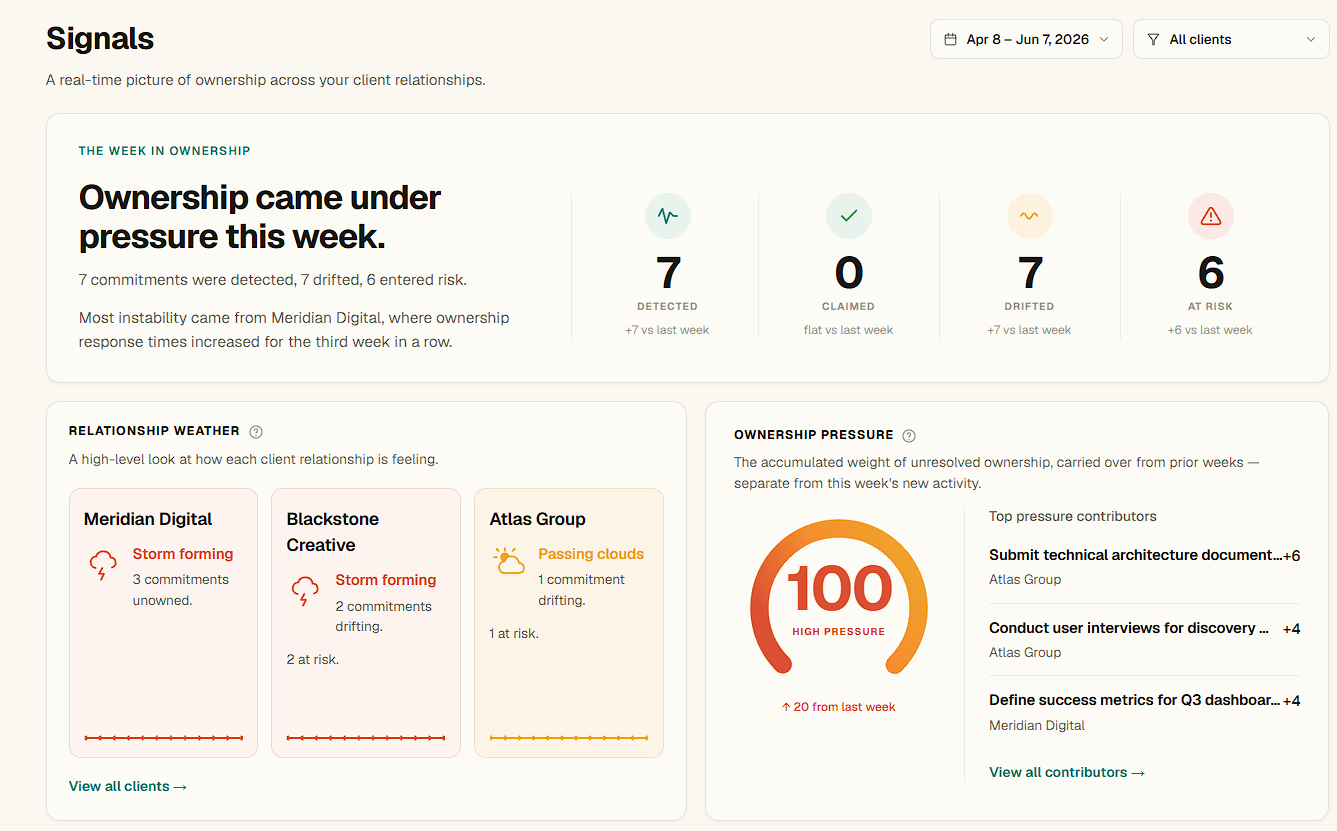Click the calendar icon in date selector

pos(951,40)
